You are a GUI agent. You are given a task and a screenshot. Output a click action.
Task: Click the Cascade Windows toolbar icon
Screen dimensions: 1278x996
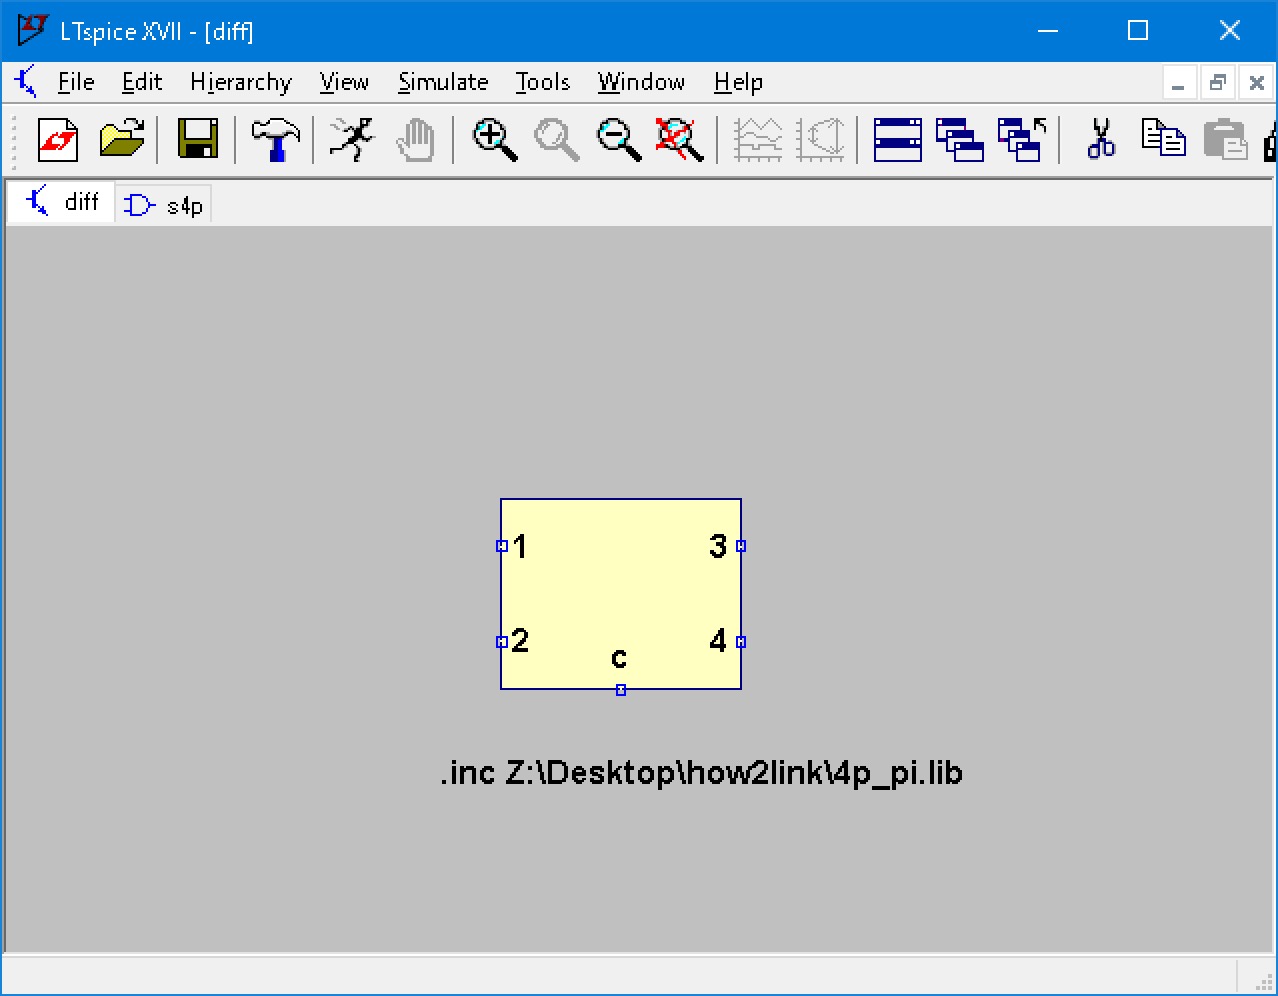(x=960, y=139)
